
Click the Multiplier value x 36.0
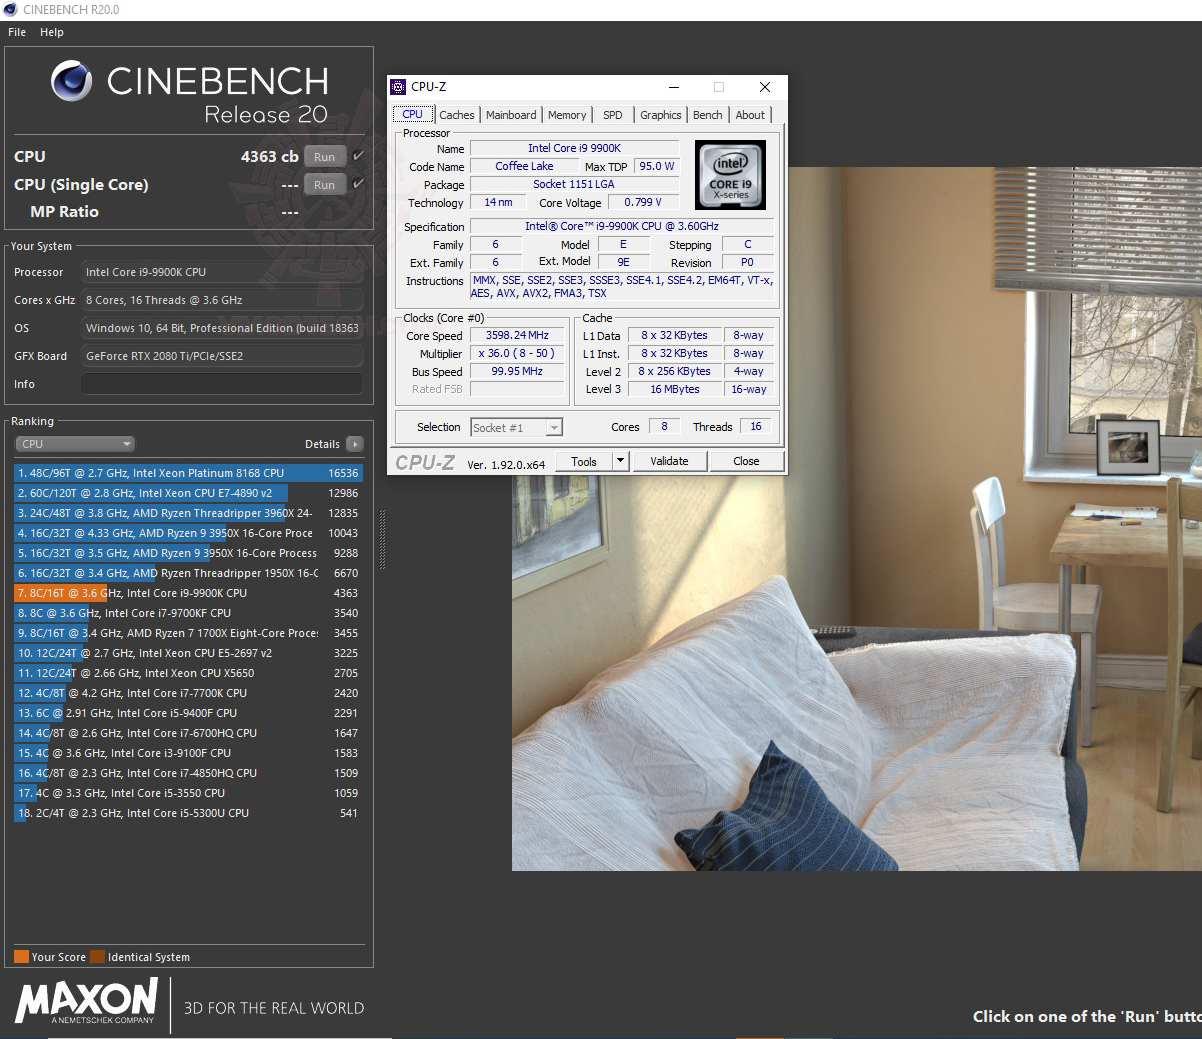517,354
